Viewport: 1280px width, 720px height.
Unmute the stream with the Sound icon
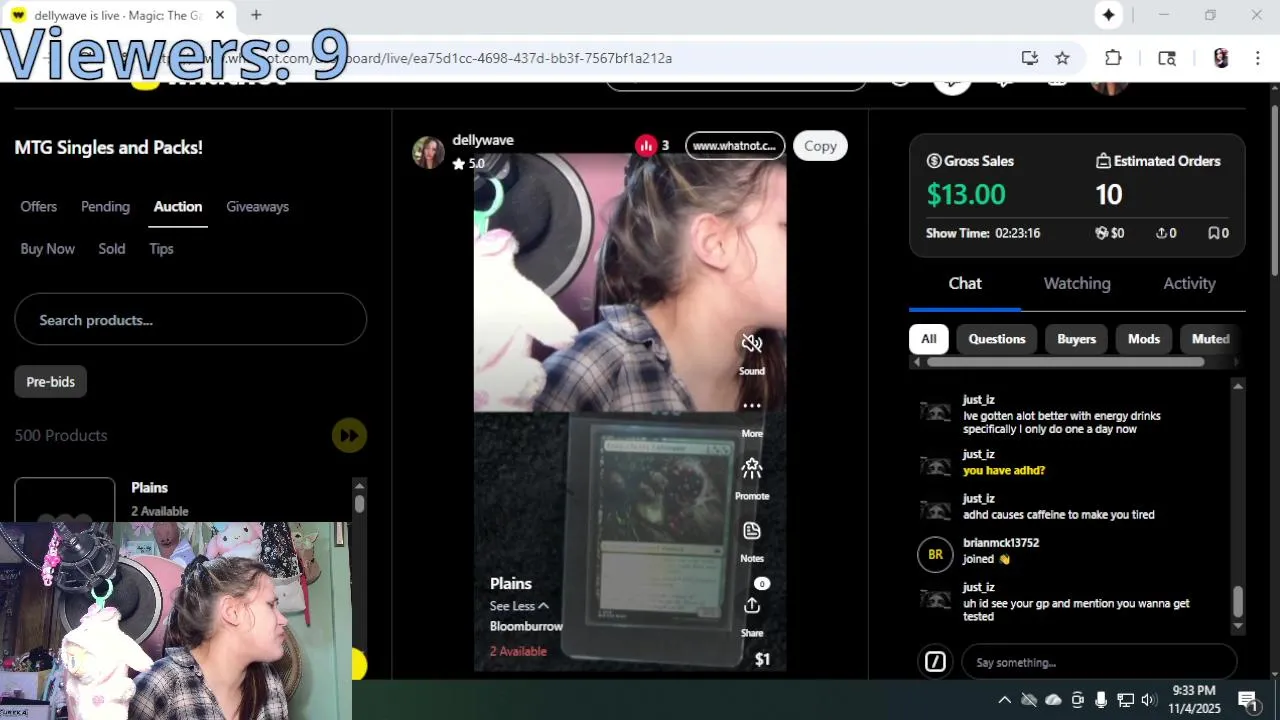pos(752,344)
